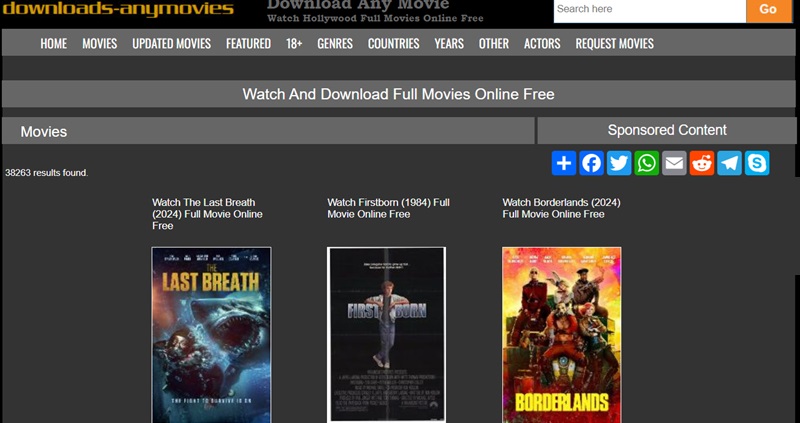Share page on Facebook
The image size is (800, 423).
591,163
